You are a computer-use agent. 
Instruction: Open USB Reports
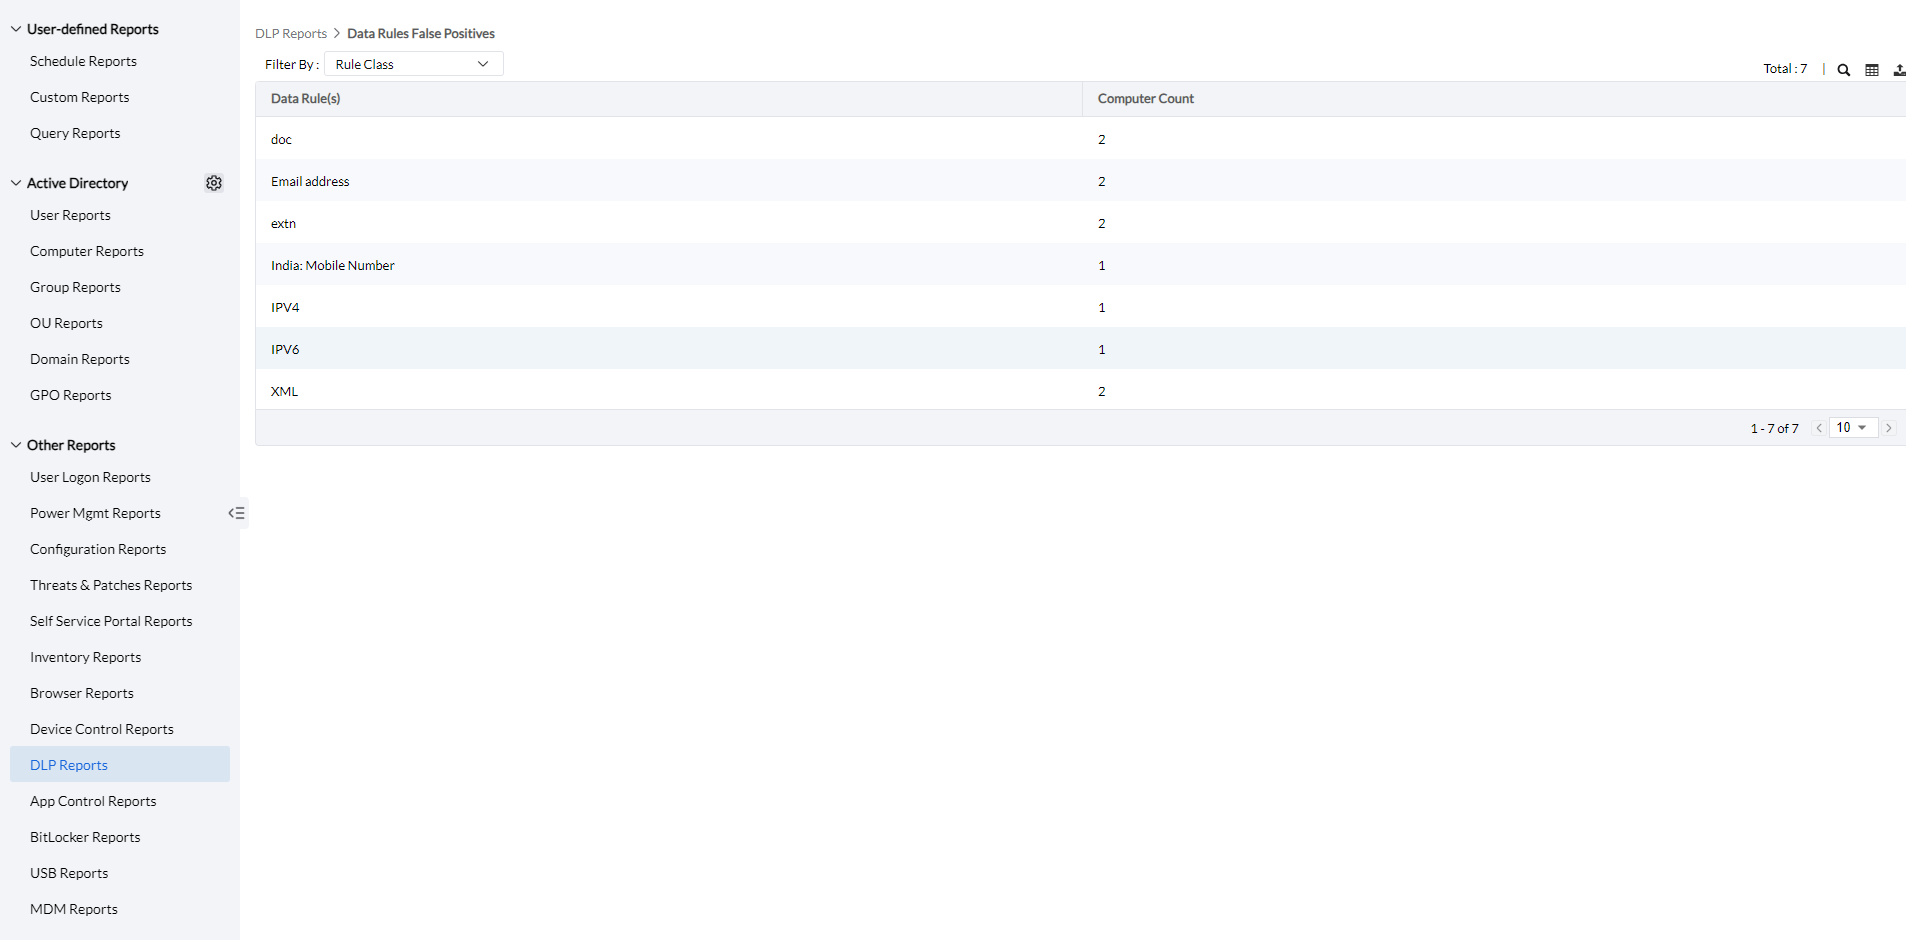(69, 873)
